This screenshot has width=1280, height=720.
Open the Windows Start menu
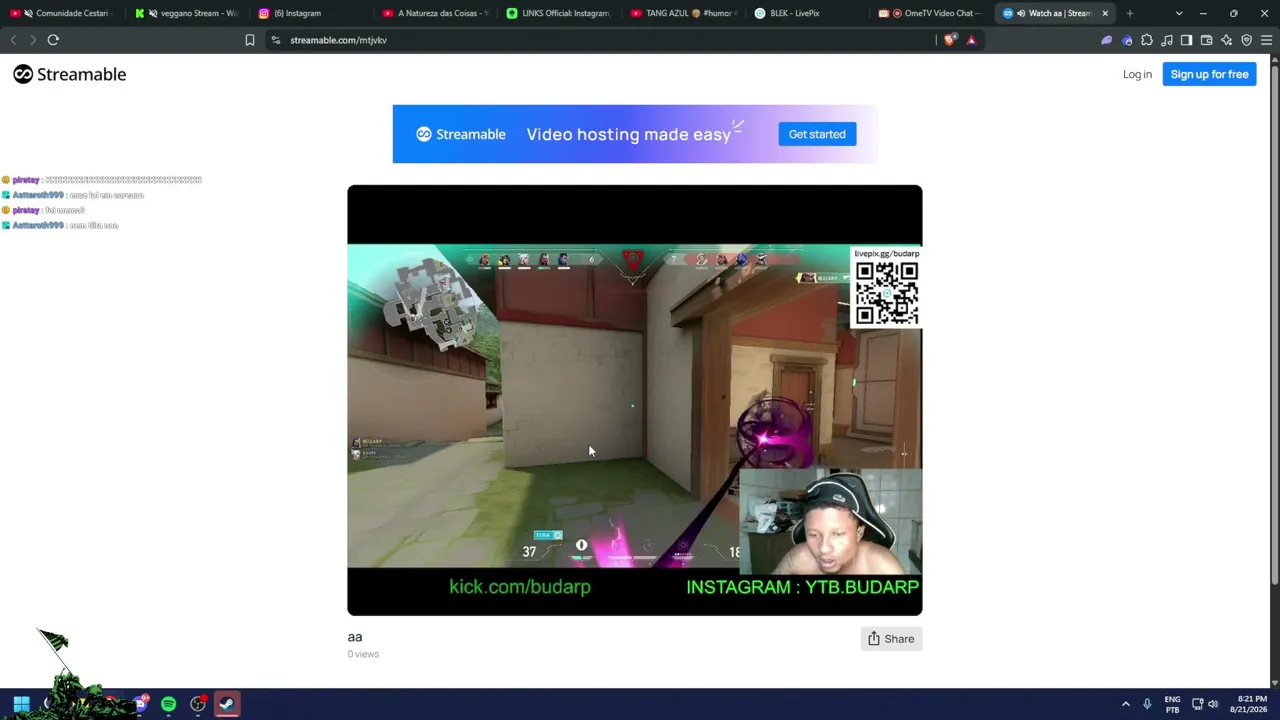[x=21, y=704]
